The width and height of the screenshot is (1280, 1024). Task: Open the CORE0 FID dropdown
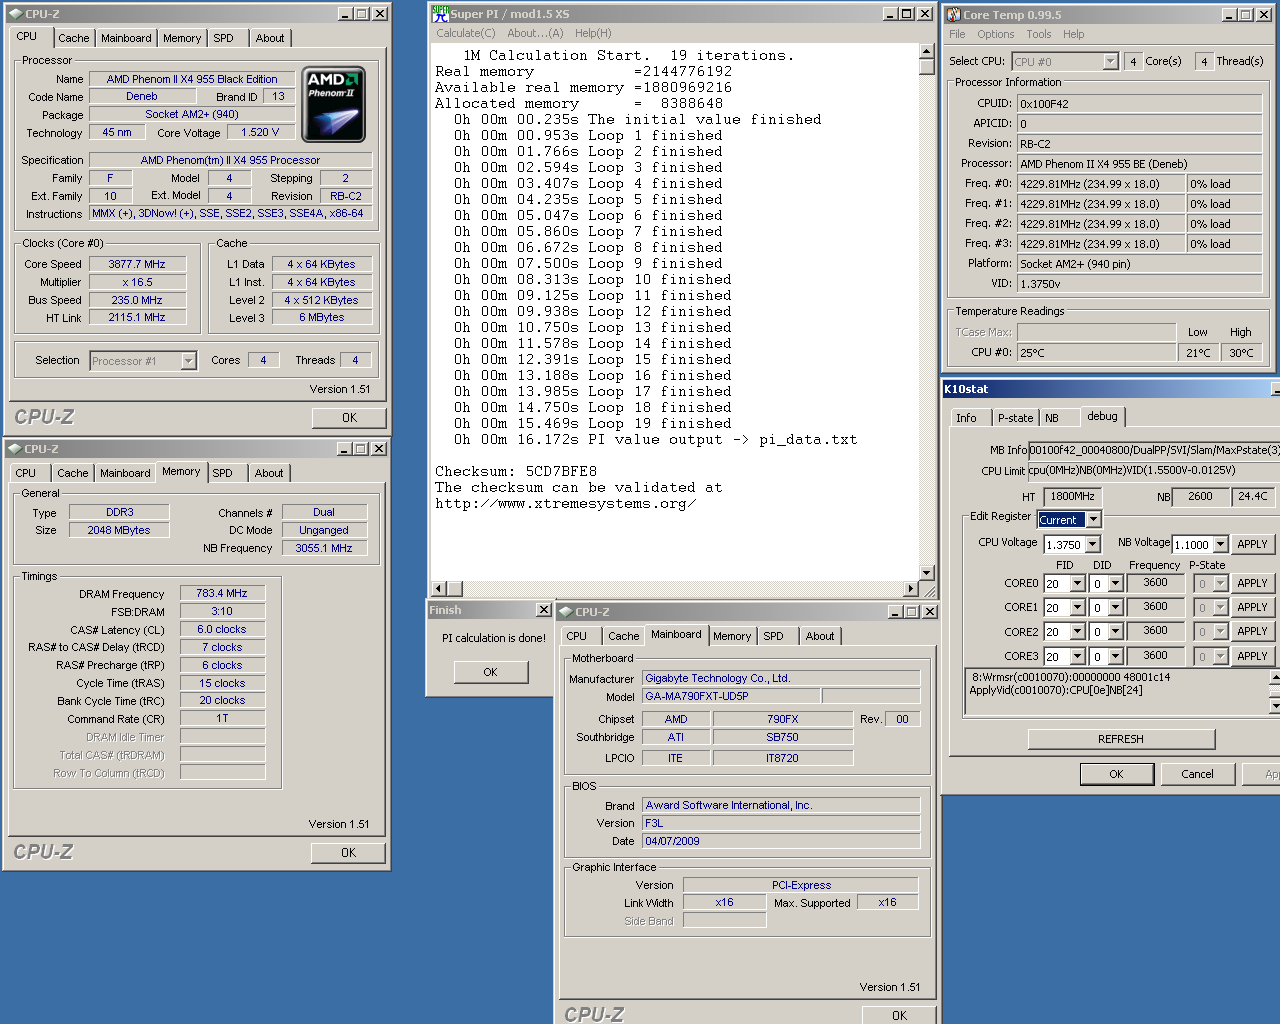pyautogui.click(x=1077, y=584)
